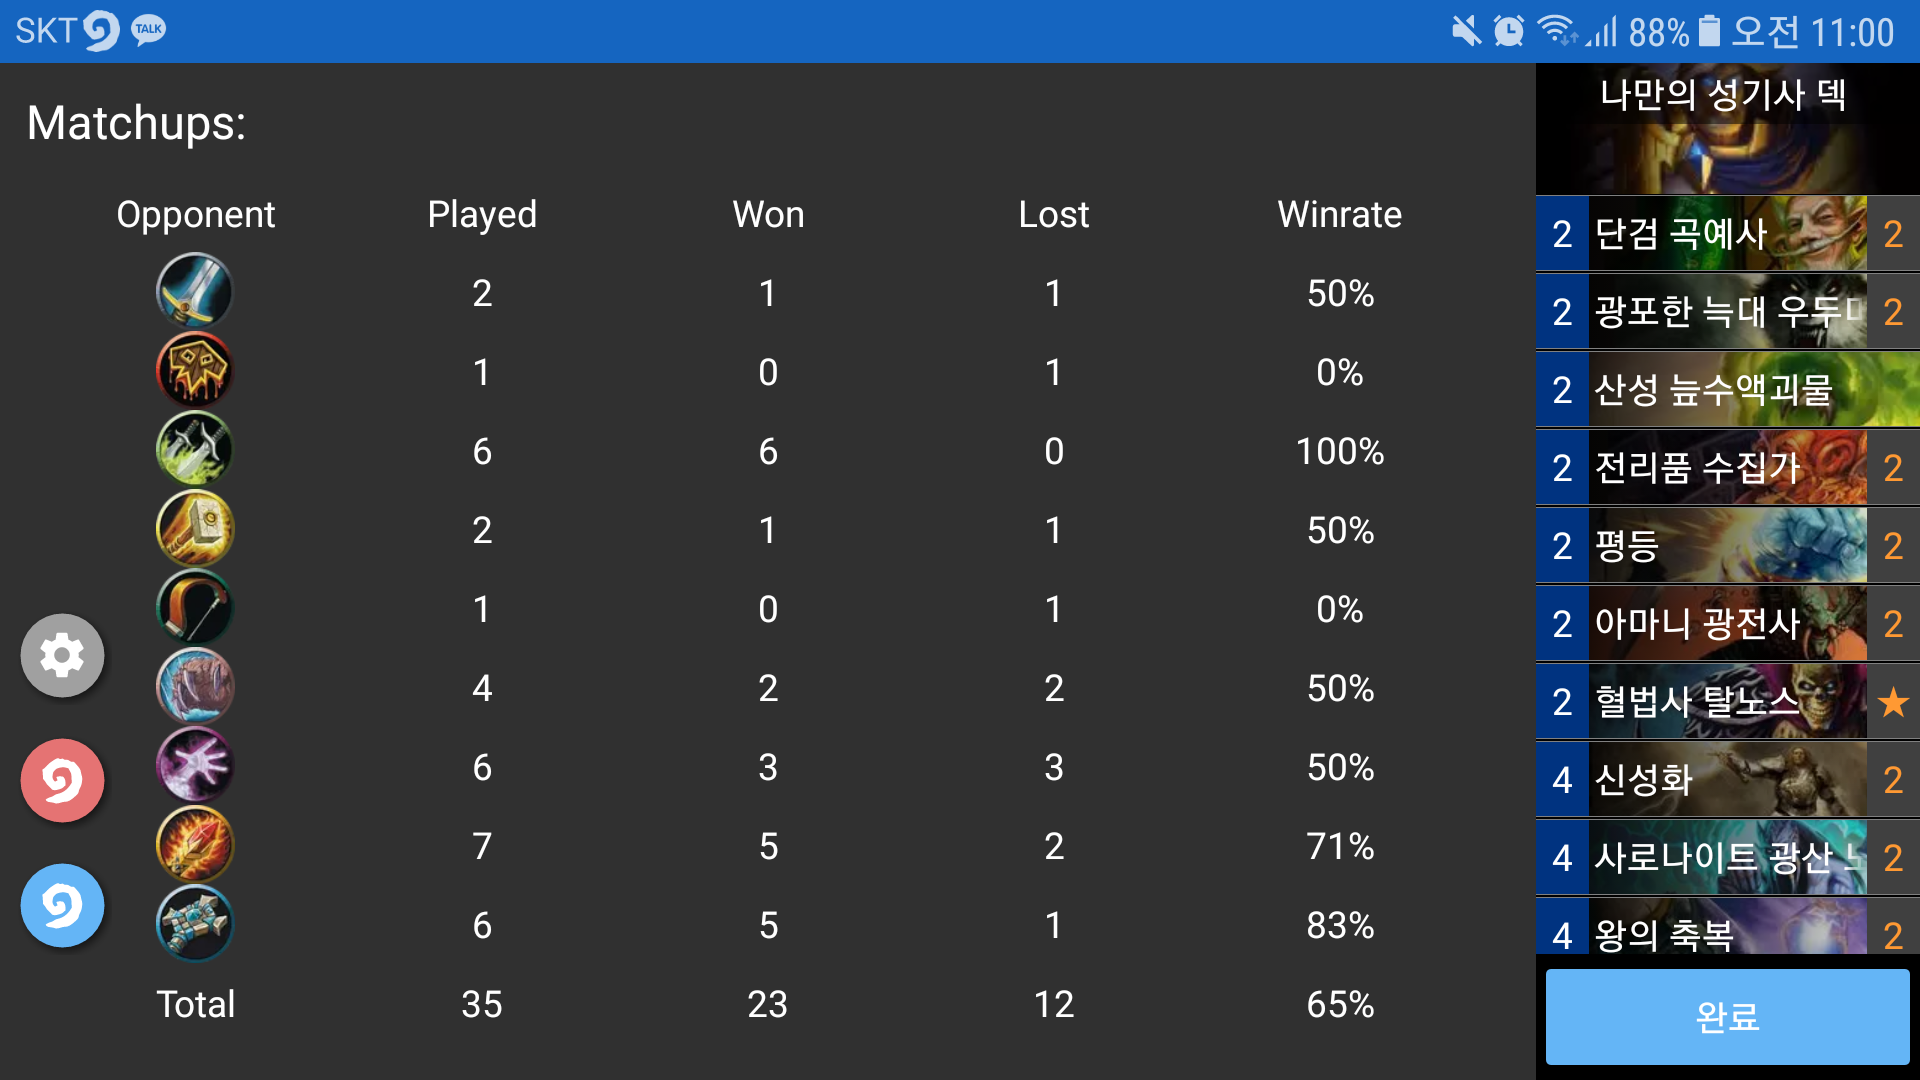Tap the Rogue daggers class icon

(195, 449)
